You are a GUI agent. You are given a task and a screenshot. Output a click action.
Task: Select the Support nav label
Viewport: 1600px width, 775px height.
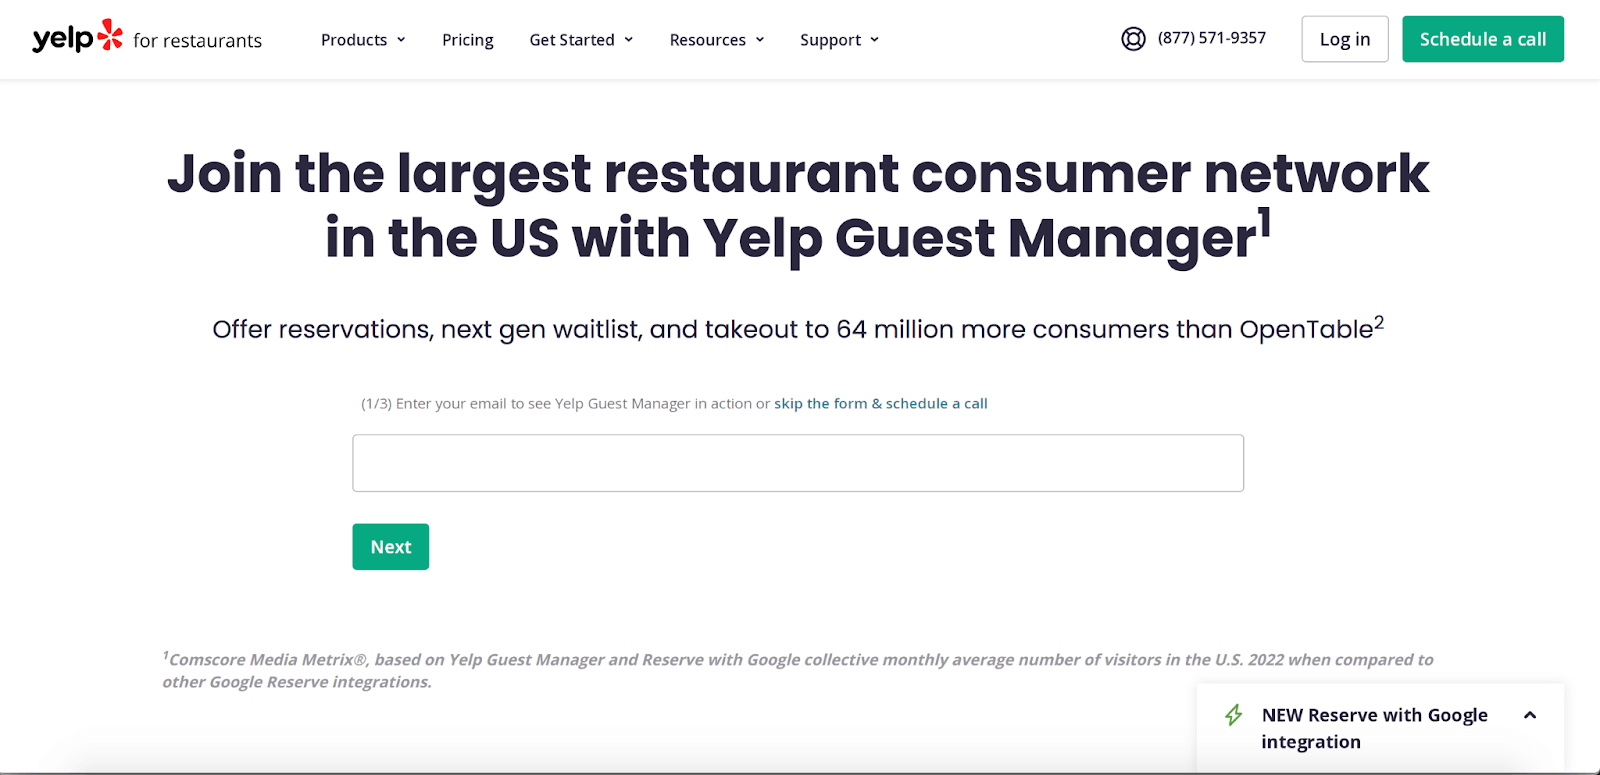tap(830, 40)
